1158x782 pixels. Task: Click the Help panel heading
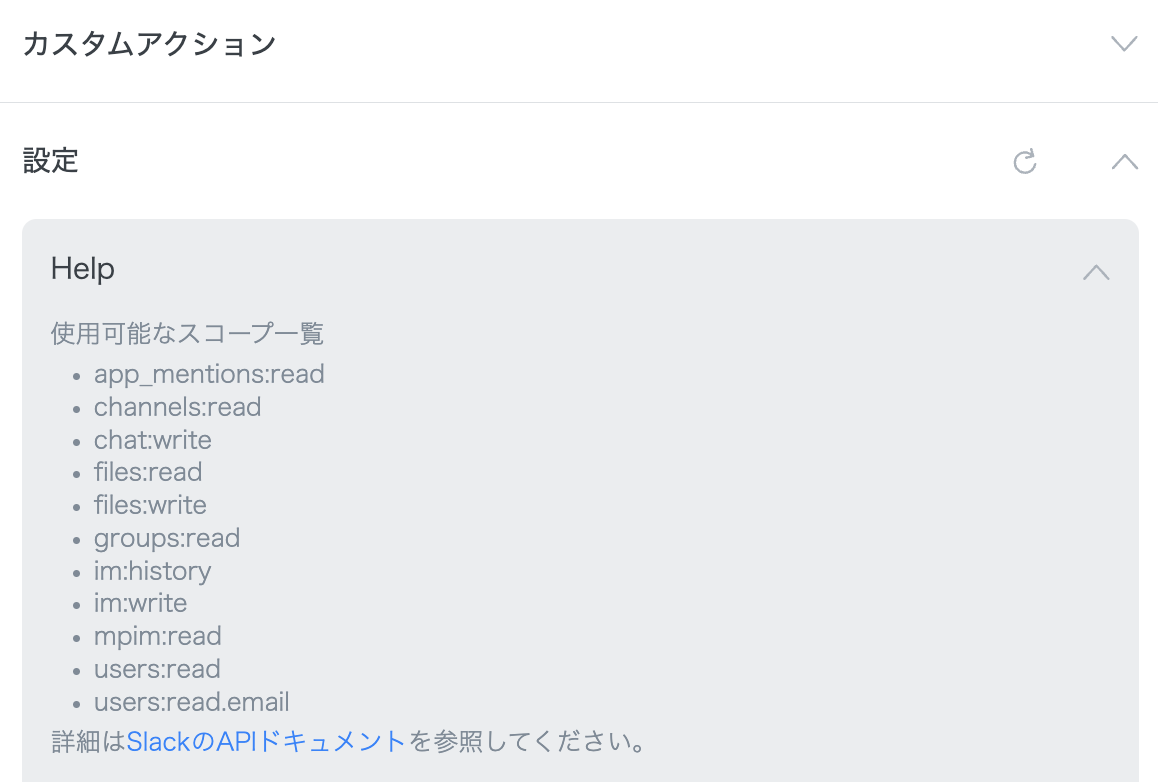coord(82,268)
